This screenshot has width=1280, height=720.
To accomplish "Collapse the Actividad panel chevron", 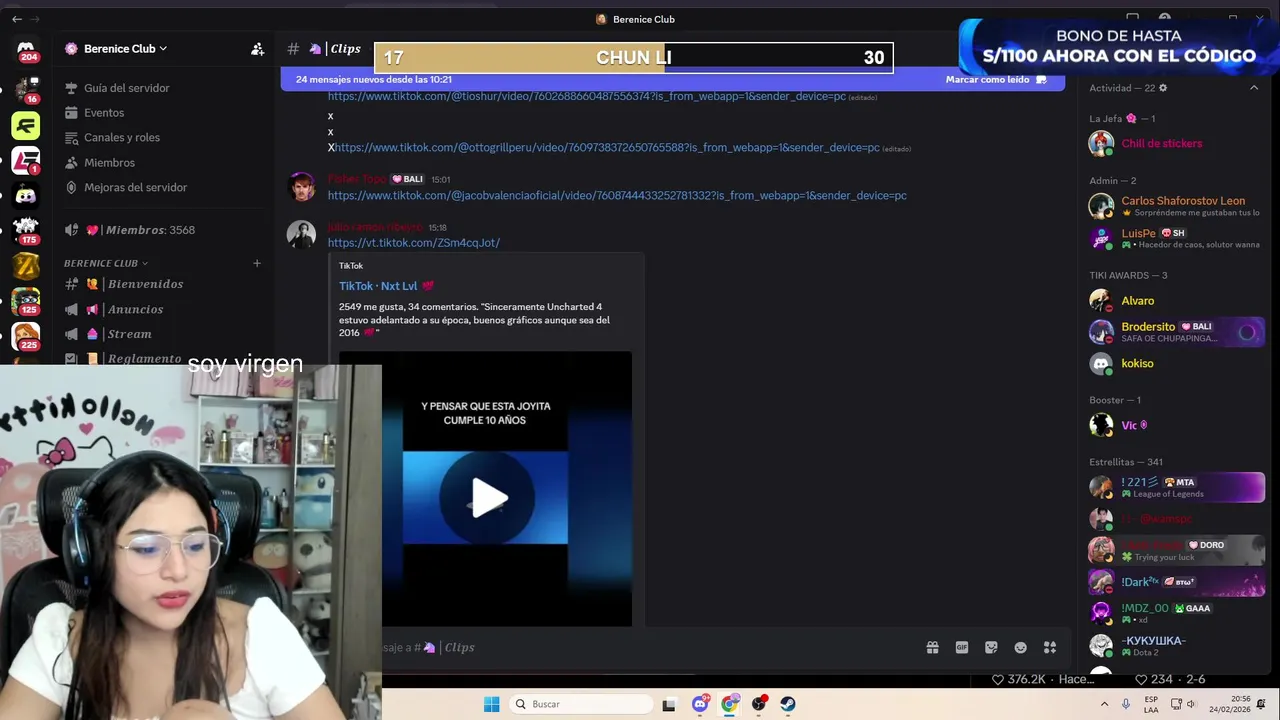I will click(x=1254, y=88).
